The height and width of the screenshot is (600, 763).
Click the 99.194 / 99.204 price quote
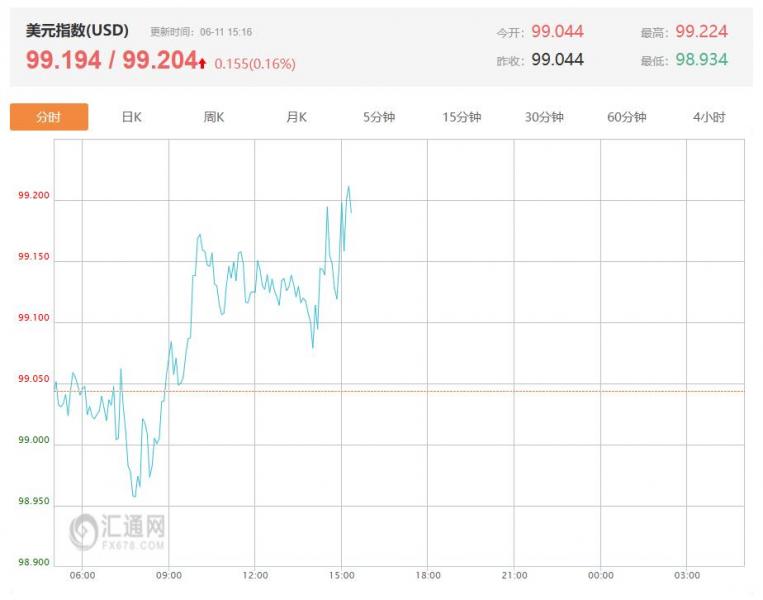click(111, 60)
